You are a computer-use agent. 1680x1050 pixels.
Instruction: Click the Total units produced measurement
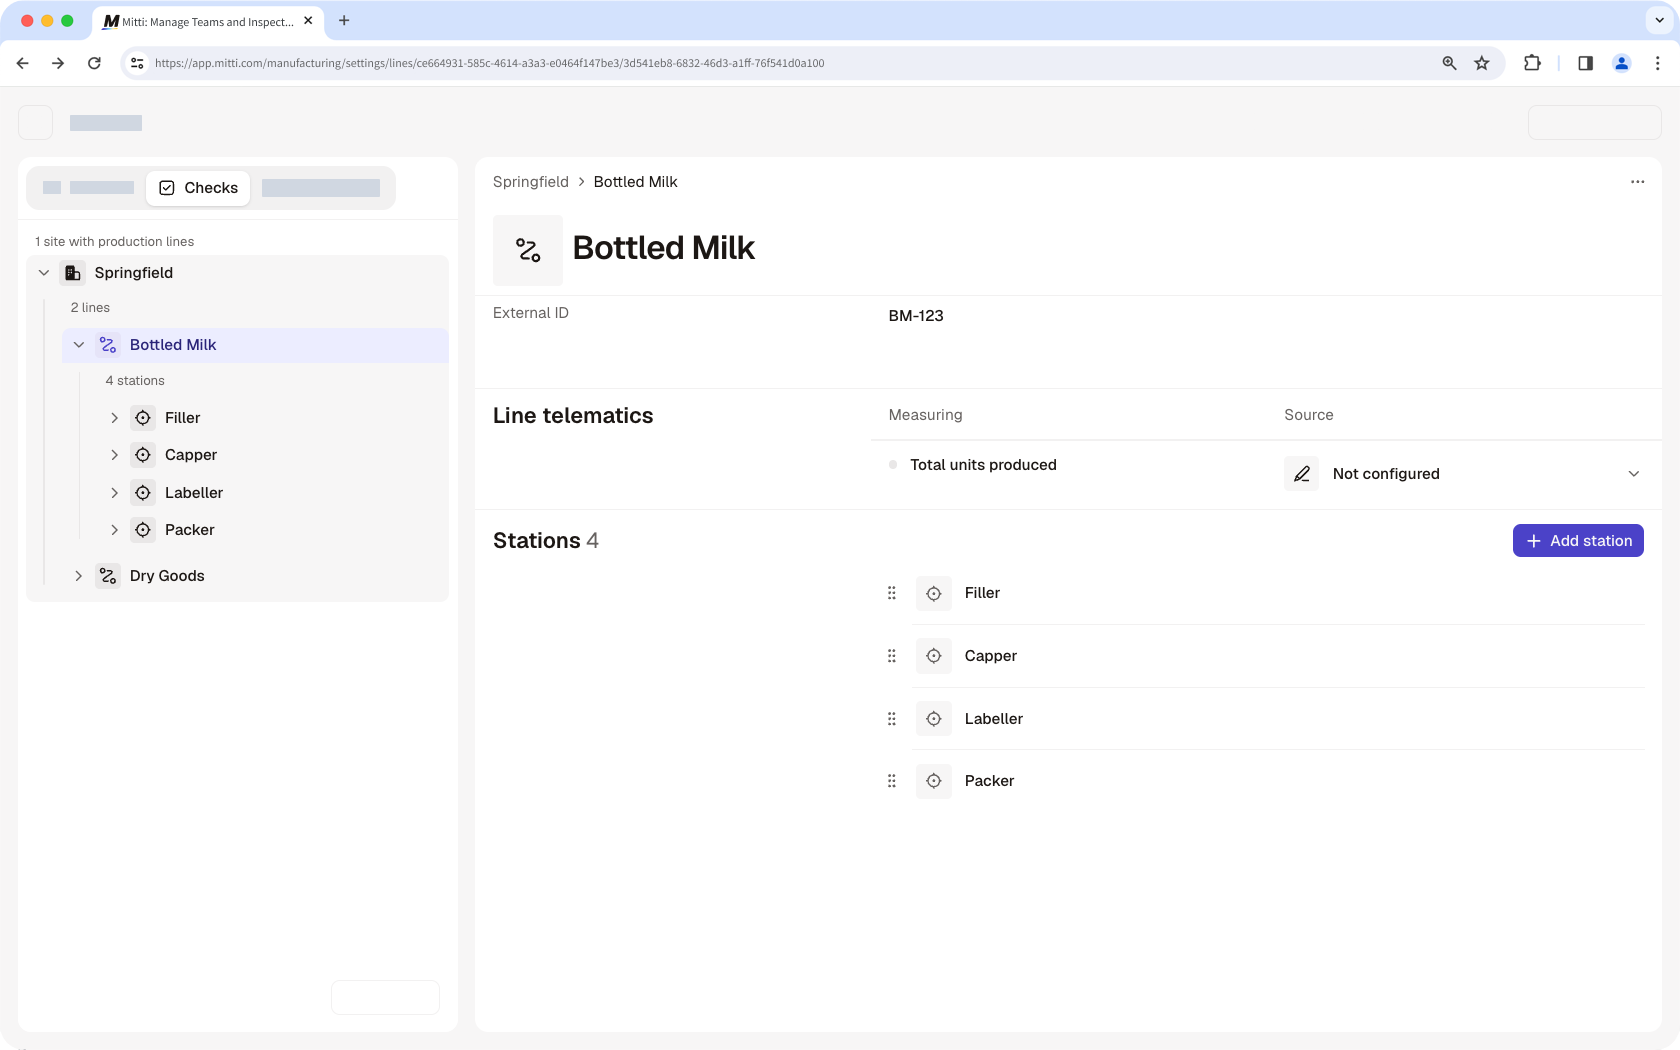click(x=983, y=465)
